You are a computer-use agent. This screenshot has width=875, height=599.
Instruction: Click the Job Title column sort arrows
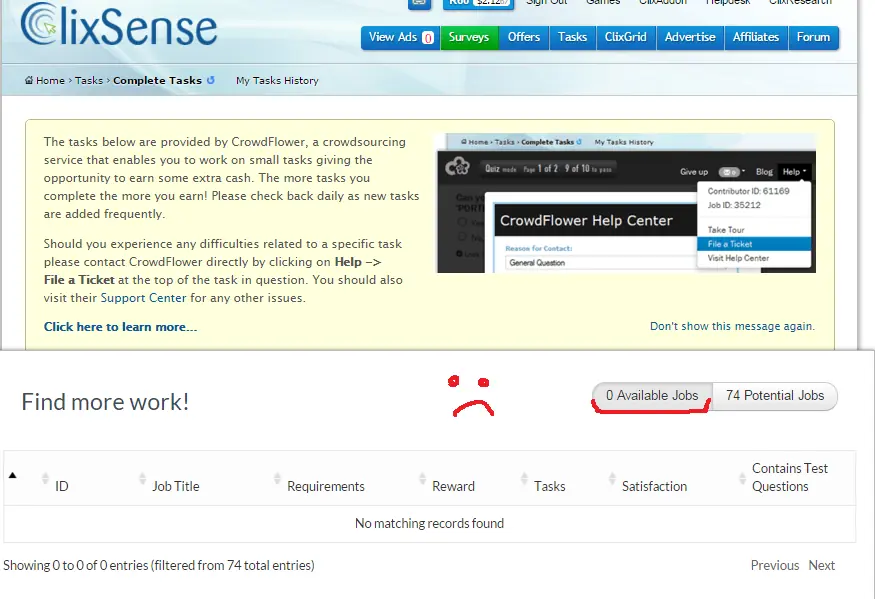click(142, 478)
